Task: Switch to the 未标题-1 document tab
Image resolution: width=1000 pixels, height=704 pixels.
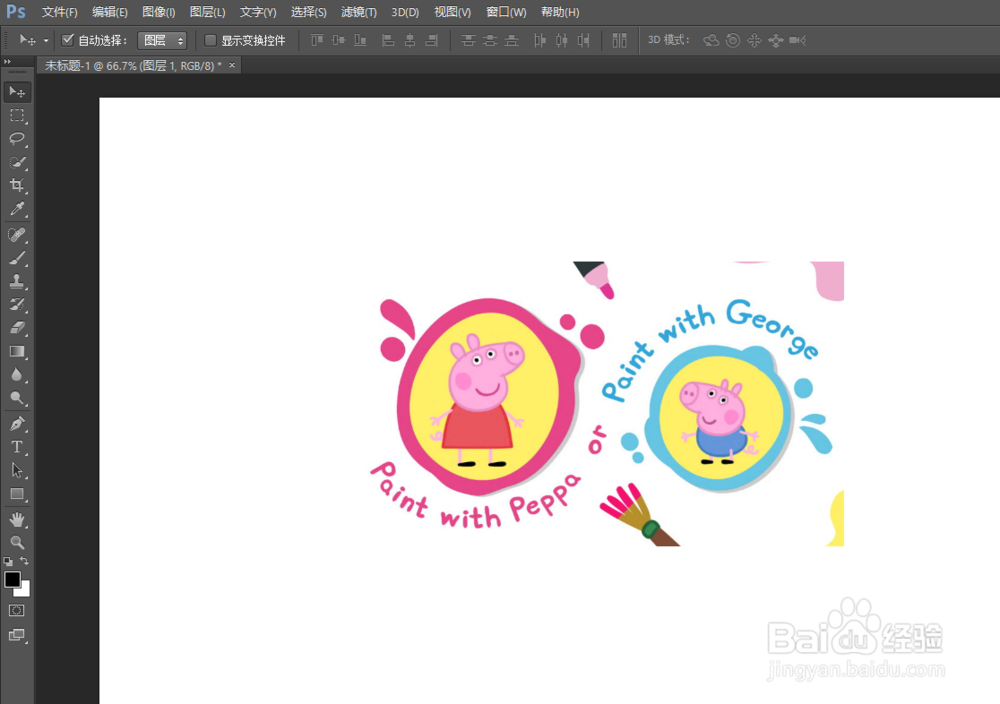Action: 133,66
